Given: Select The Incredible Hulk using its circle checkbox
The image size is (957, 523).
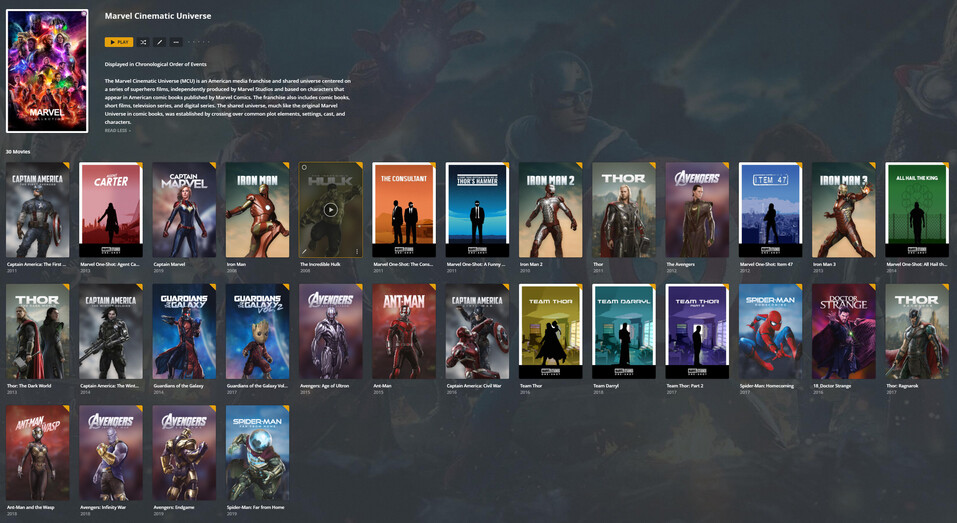Looking at the screenshot, I should pos(305,167).
